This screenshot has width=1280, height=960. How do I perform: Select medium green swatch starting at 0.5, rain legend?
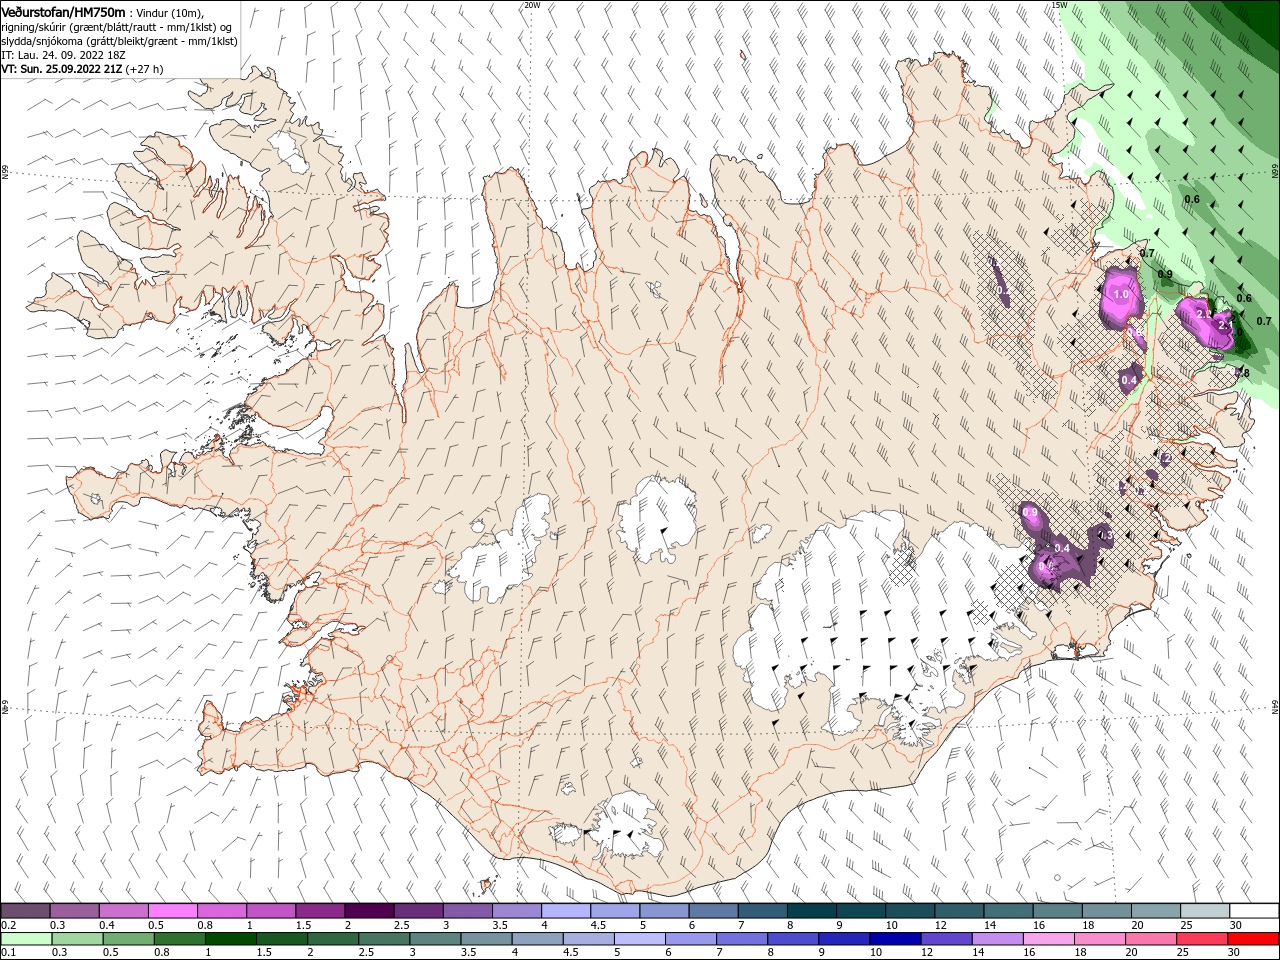tap(128, 939)
